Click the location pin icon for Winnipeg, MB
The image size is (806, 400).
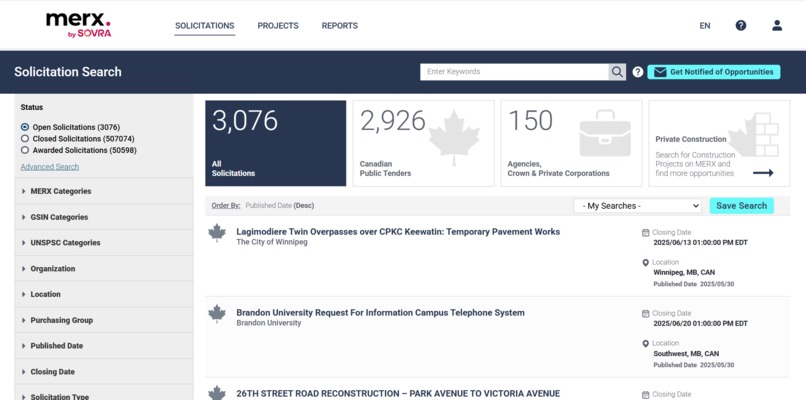pos(646,263)
